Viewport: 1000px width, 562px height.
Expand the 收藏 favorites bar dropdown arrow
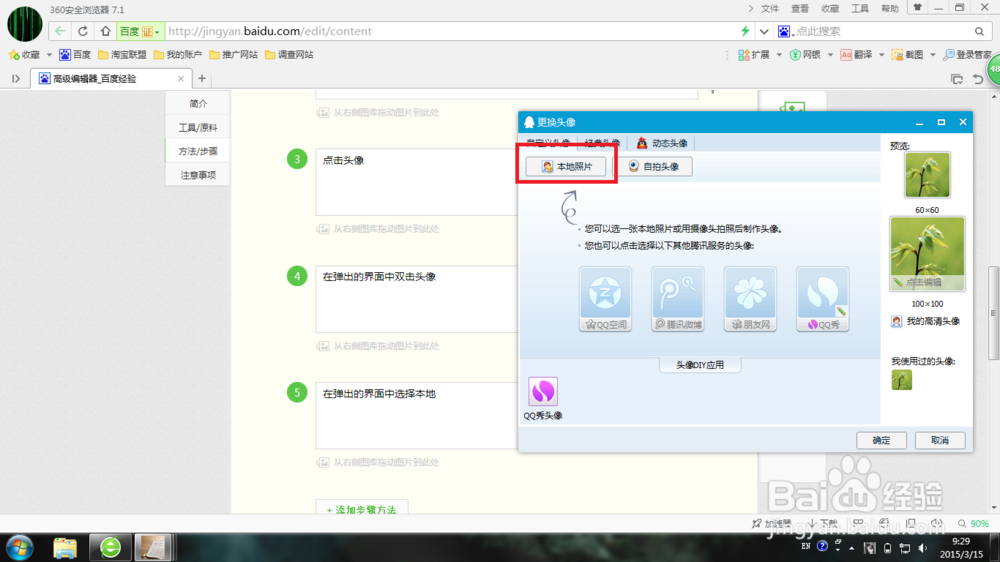(x=49, y=55)
